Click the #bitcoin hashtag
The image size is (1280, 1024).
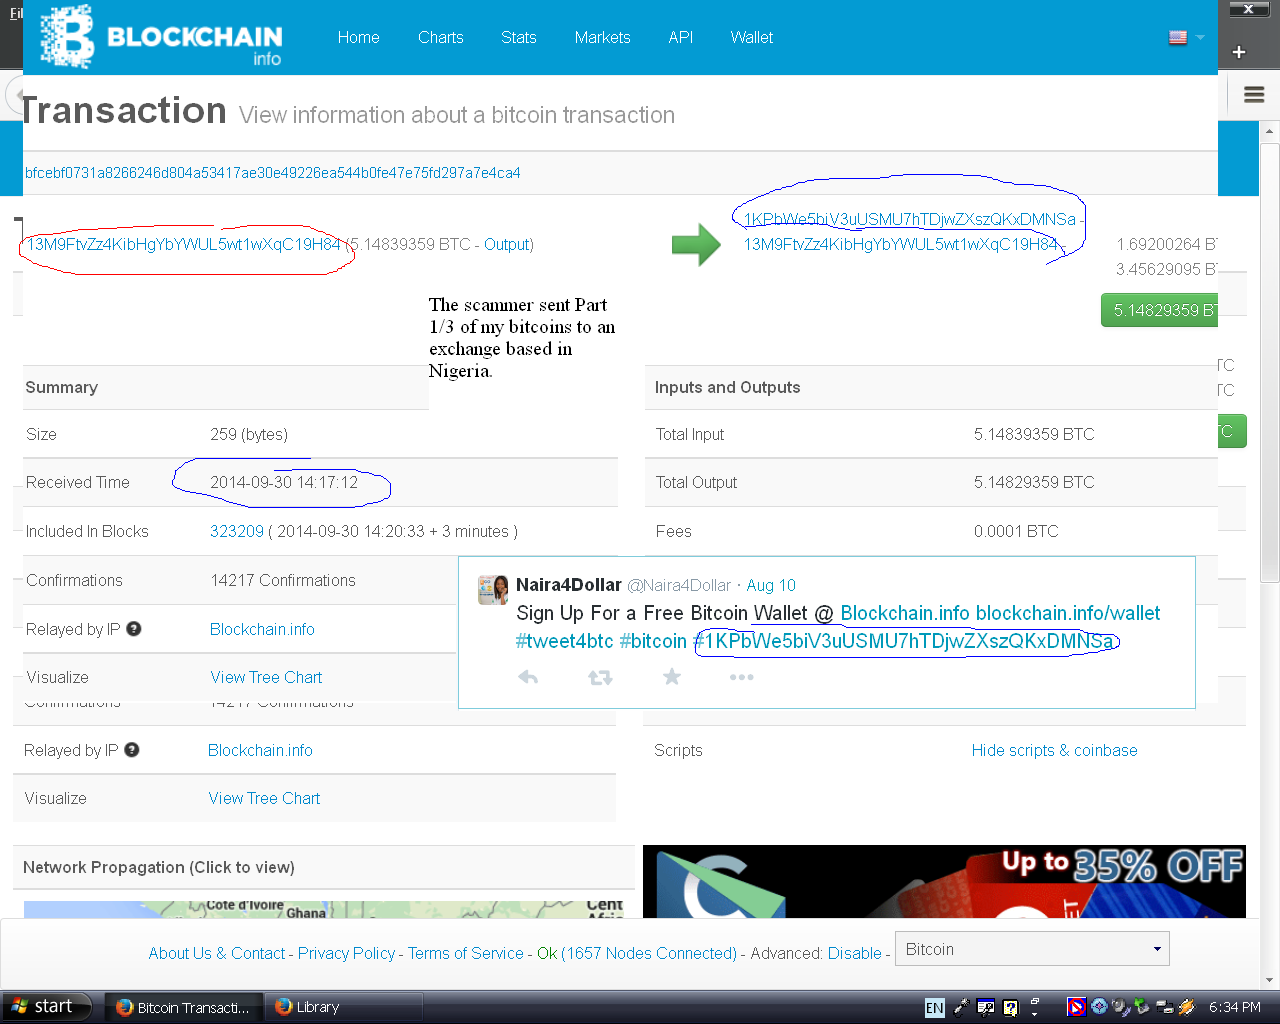[x=653, y=641]
